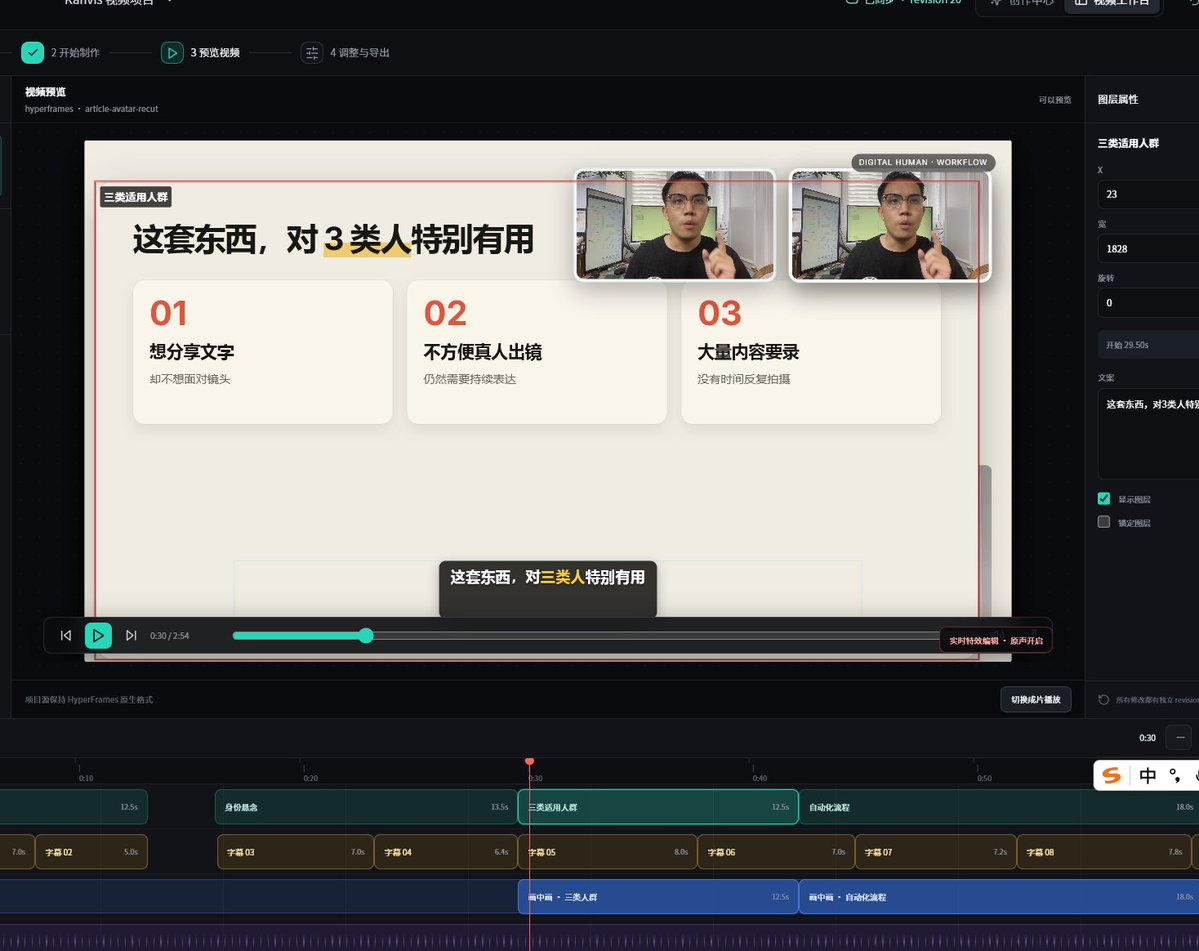
Task: Click the 02 不方便真人出镜 card
Action: pos(537,352)
